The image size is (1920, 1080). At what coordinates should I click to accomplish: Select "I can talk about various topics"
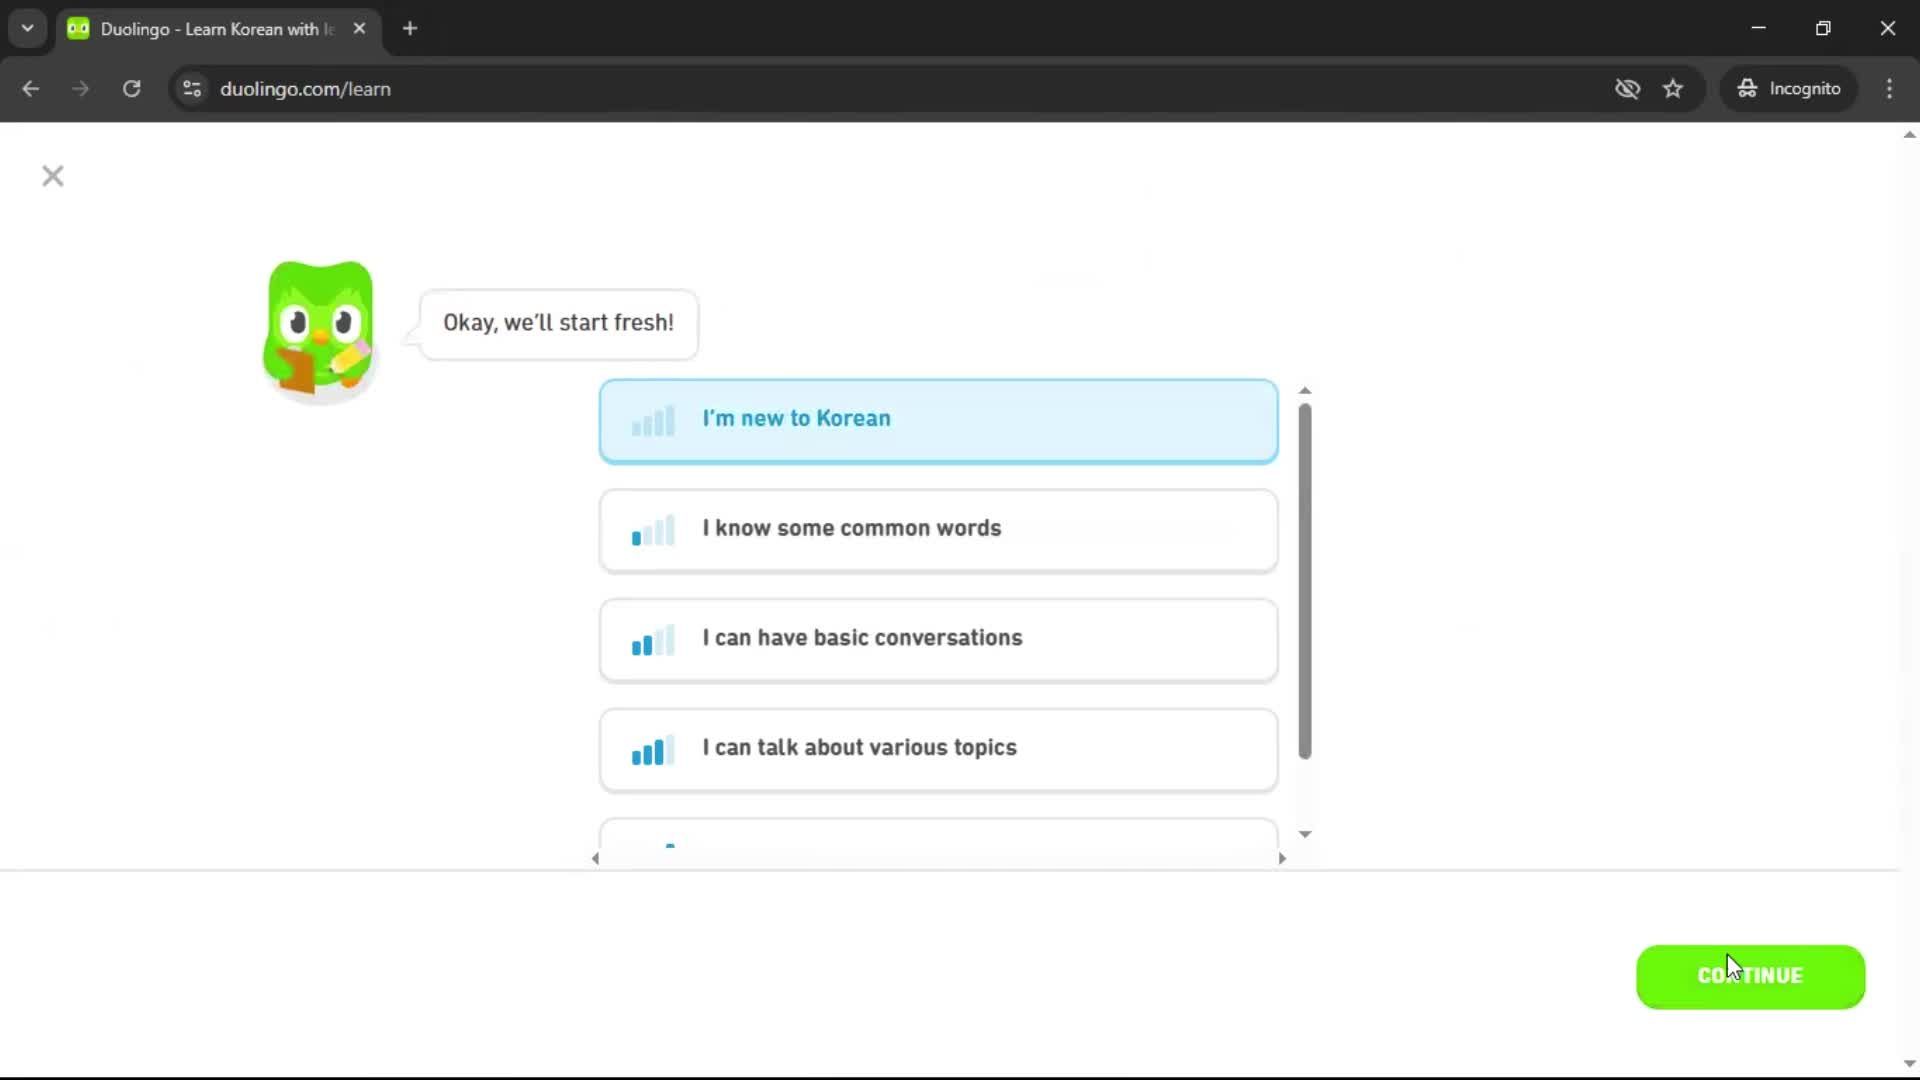point(936,749)
